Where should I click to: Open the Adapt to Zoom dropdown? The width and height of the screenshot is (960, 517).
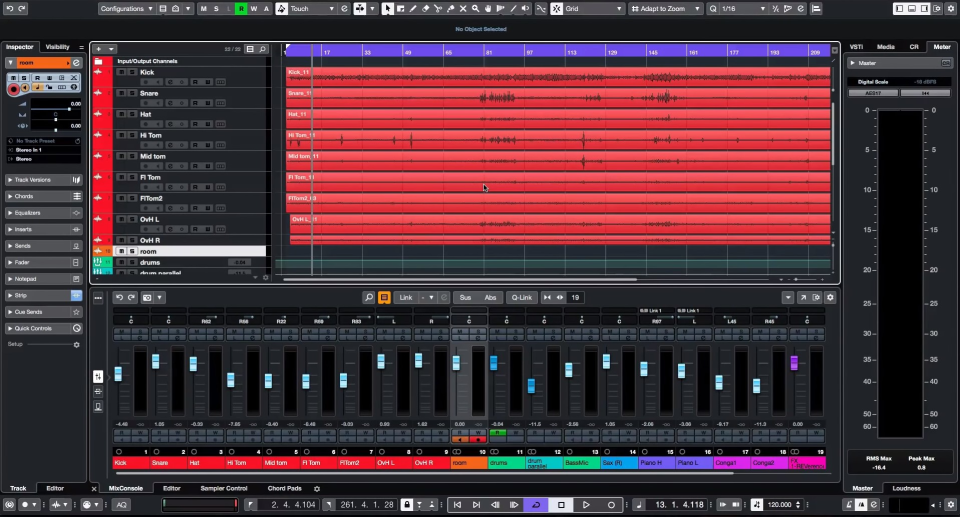point(666,9)
